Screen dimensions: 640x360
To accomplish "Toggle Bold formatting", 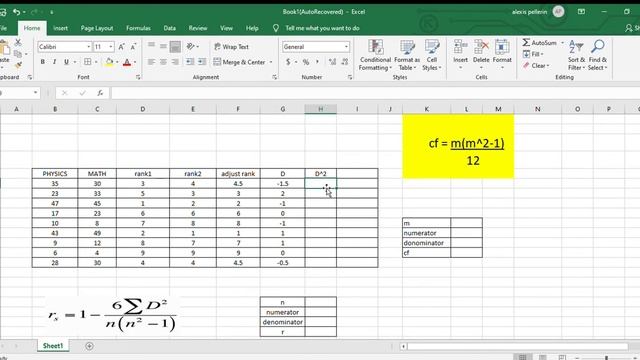I will point(42,62).
